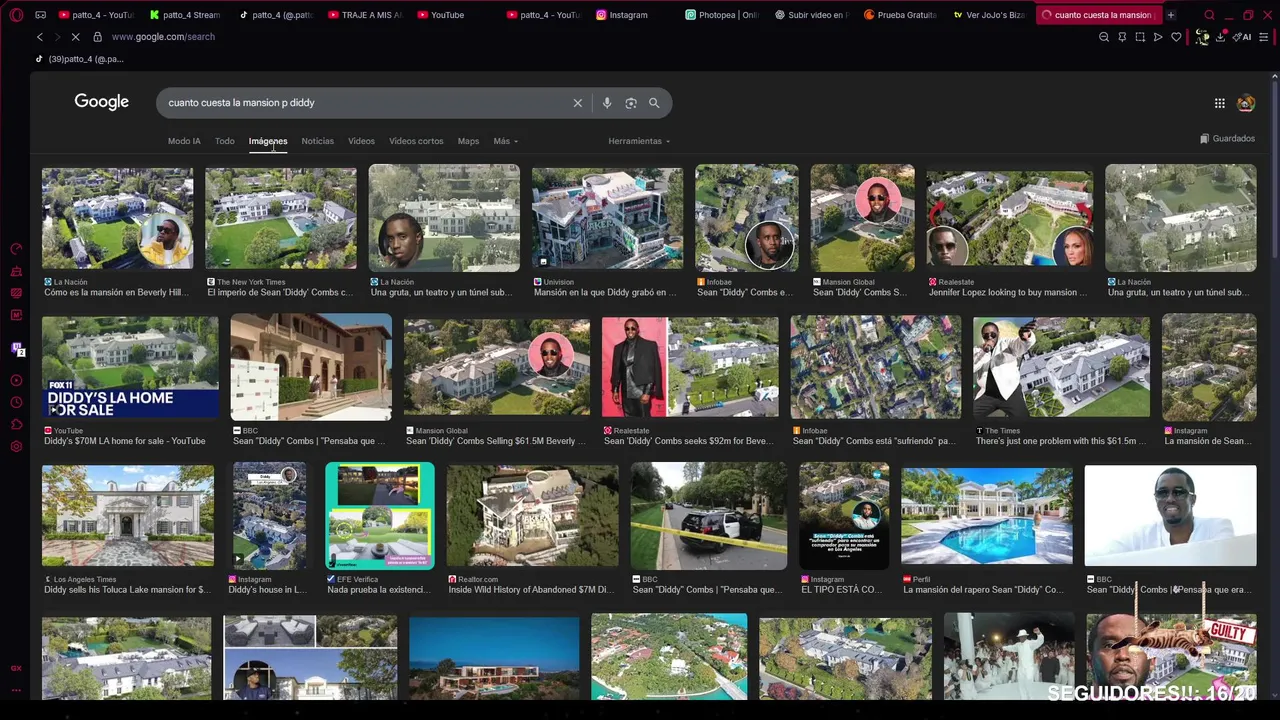Switch to the Noticias tab
1280x720 pixels.
coord(318,141)
